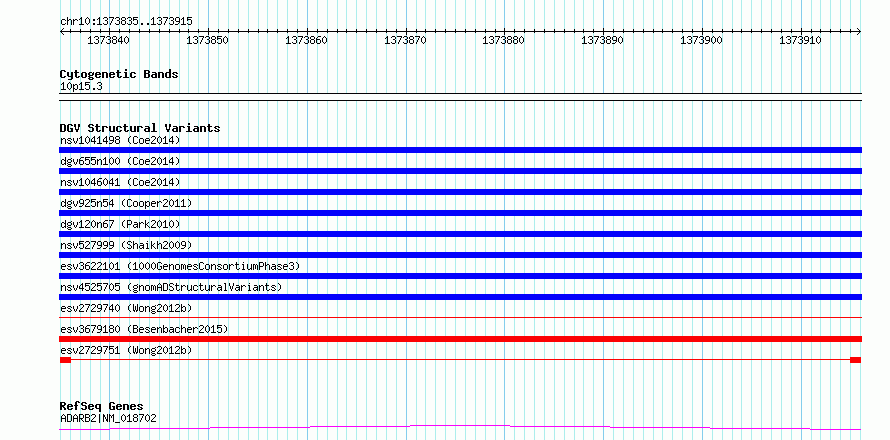The height and width of the screenshot is (440, 890).
Task: Open the nsv1046041 (Coe2014) variant label
Action: pyautogui.click(x=120, y=182)
